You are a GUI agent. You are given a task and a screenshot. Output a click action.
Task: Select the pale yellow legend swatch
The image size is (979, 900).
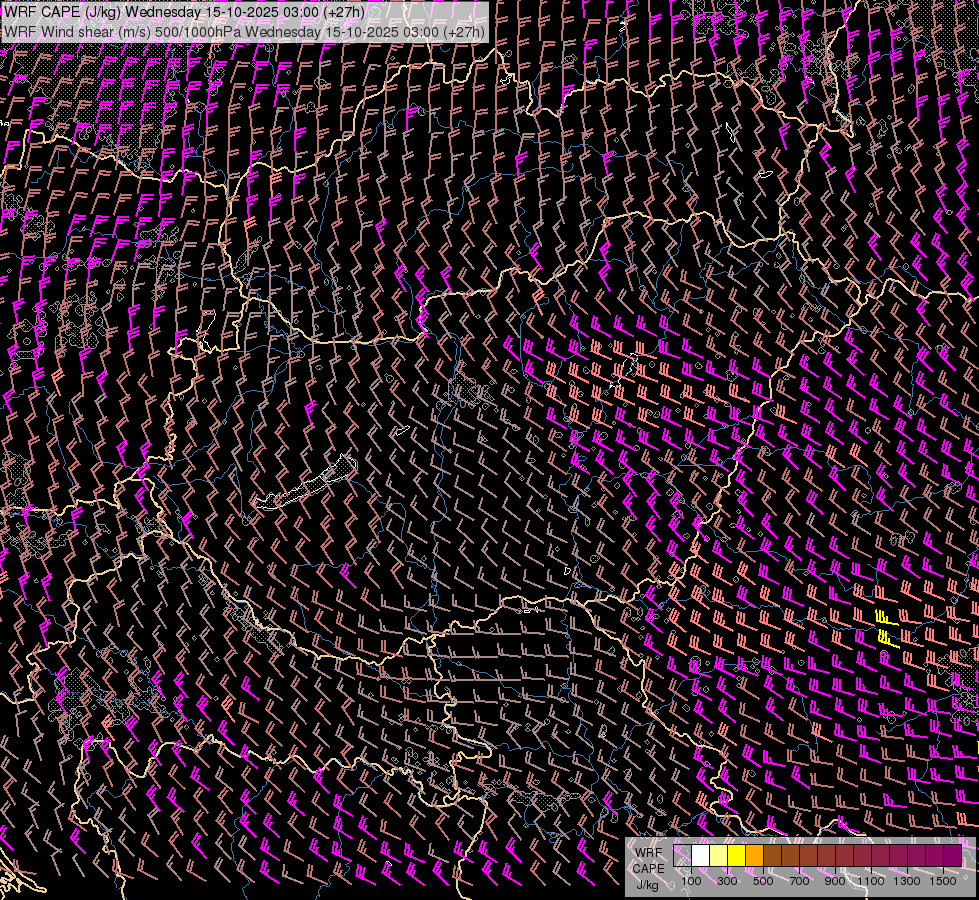tap(718, 856)
